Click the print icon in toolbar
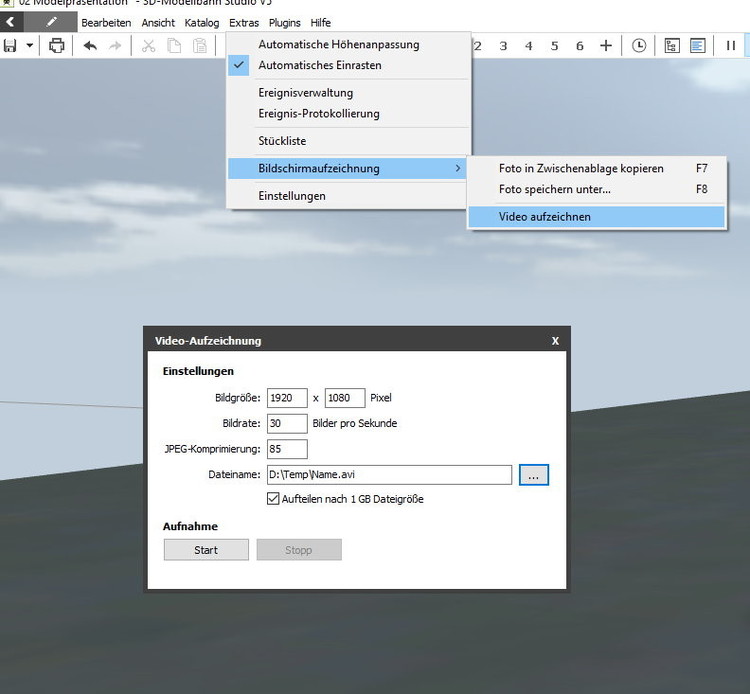 point(57,46)
